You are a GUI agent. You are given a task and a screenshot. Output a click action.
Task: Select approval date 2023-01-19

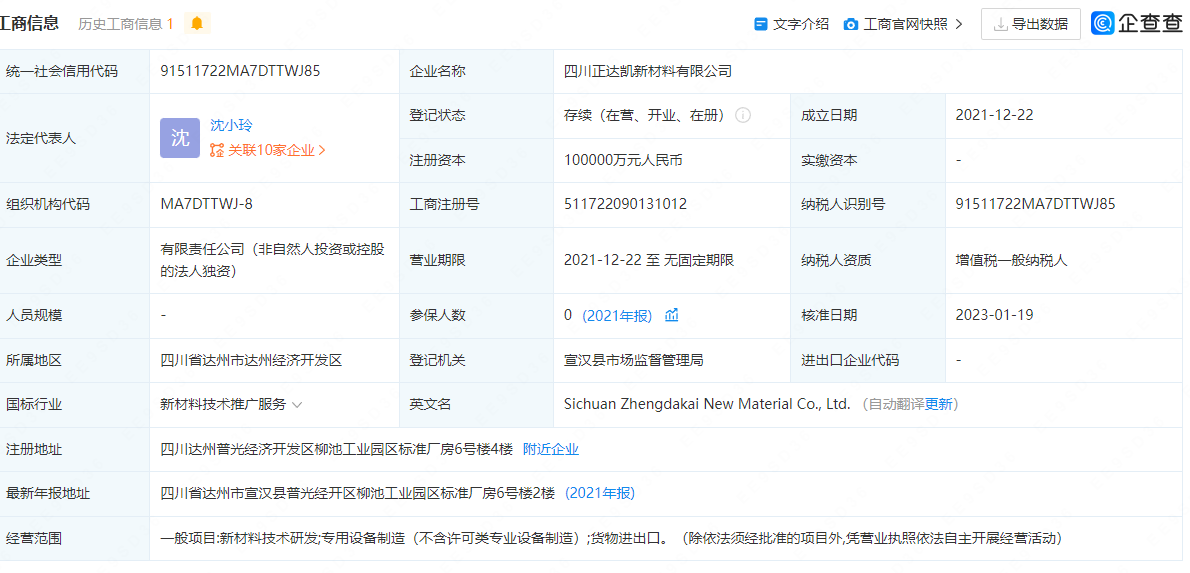pos(994,315)
